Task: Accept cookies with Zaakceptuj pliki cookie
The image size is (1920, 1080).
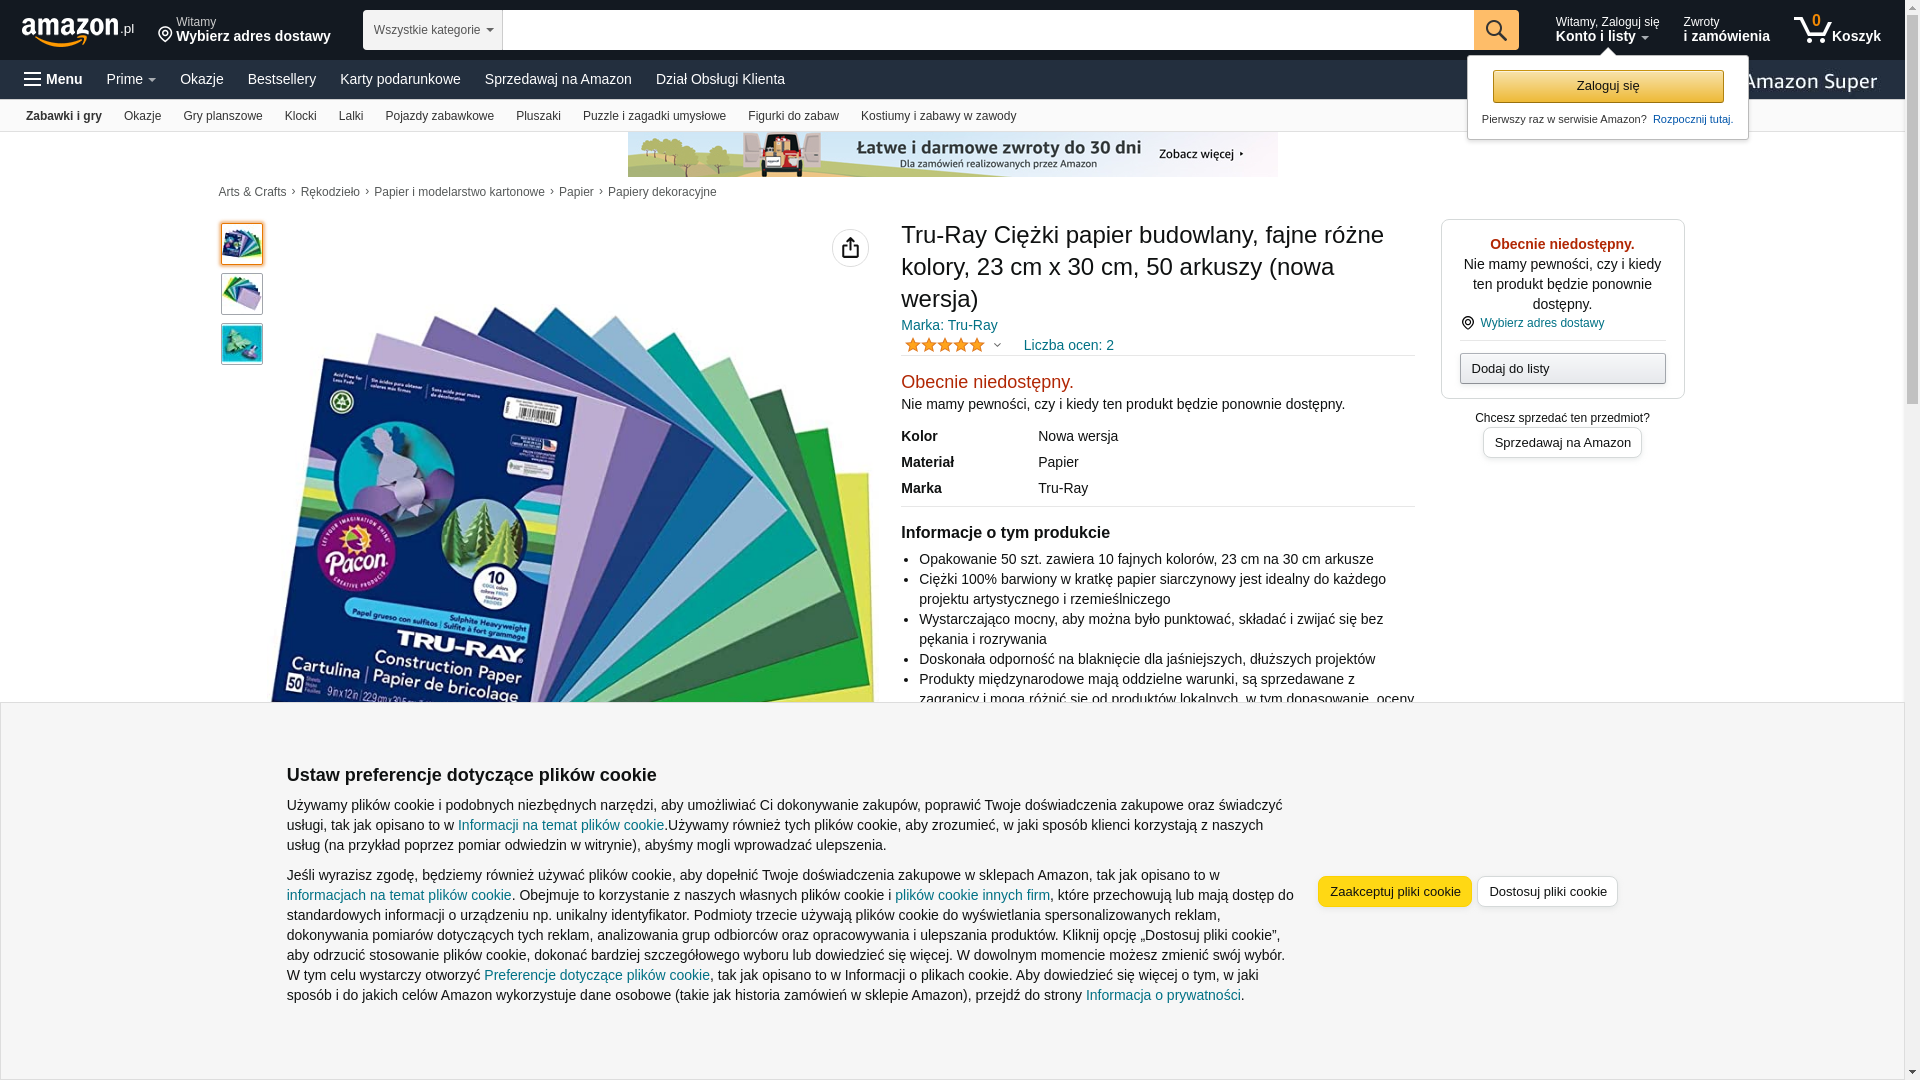Action: [1395, 892]
